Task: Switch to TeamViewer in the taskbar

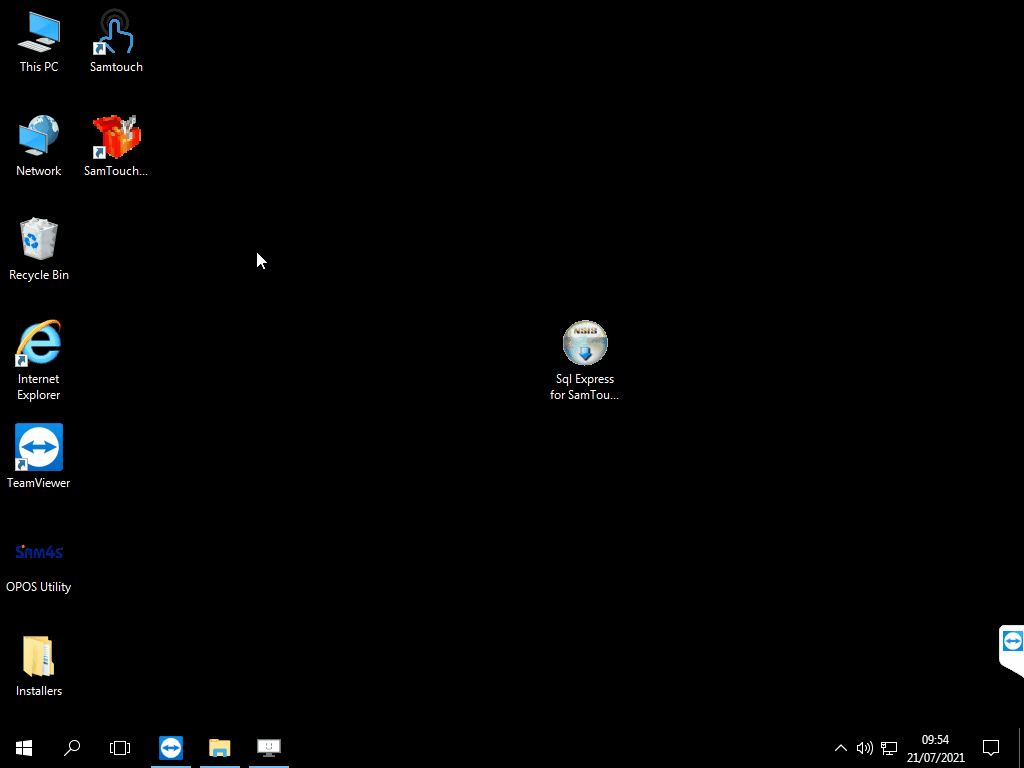Action: [171, 747]
